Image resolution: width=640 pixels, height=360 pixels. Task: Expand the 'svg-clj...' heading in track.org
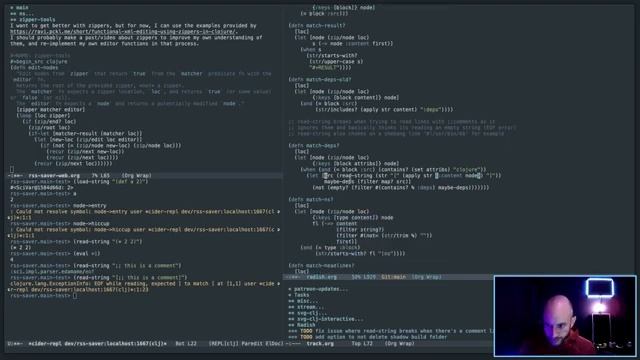308,313
